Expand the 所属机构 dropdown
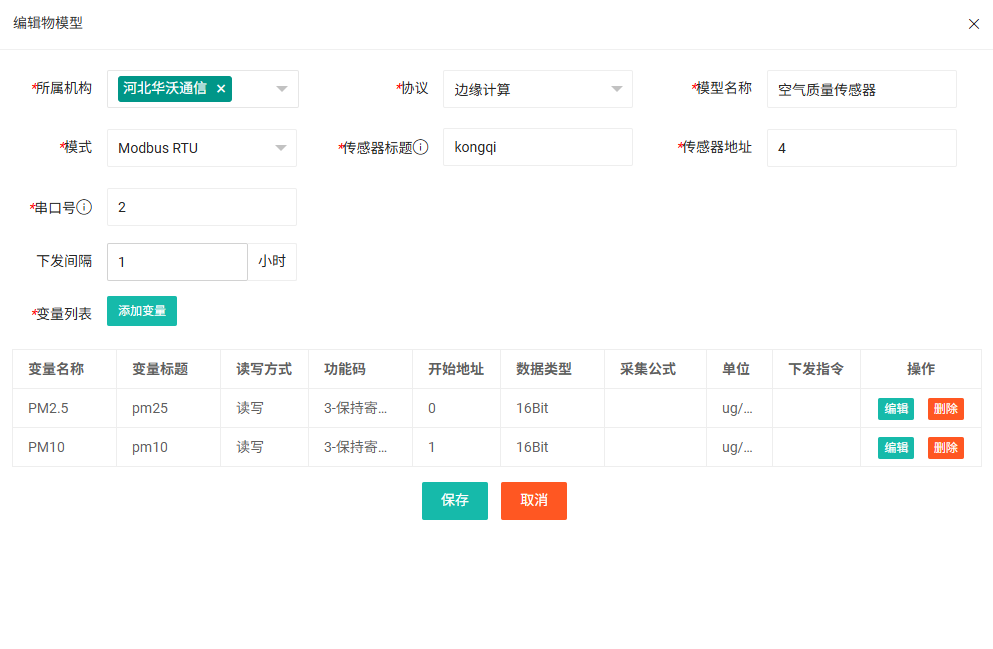Viewport: 993px width, 649px height. tap(281, 89)
